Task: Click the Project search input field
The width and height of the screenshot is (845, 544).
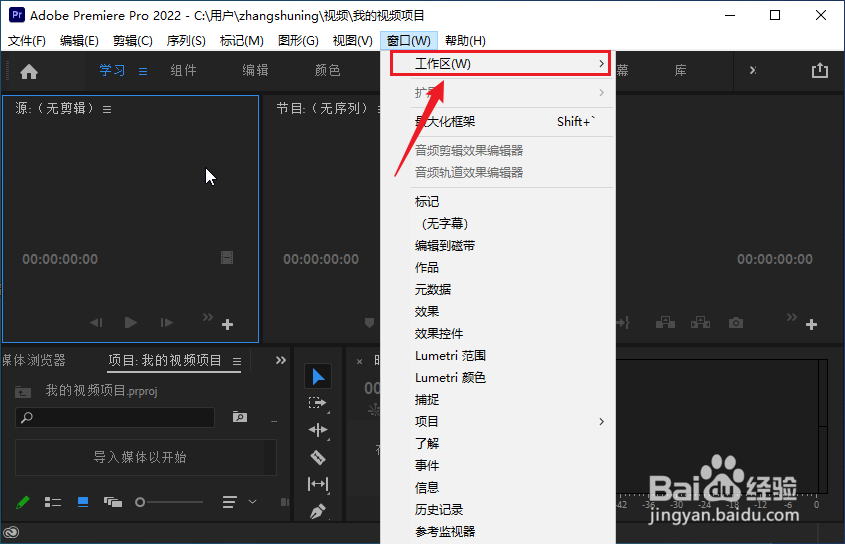Action: click(115, 417)
